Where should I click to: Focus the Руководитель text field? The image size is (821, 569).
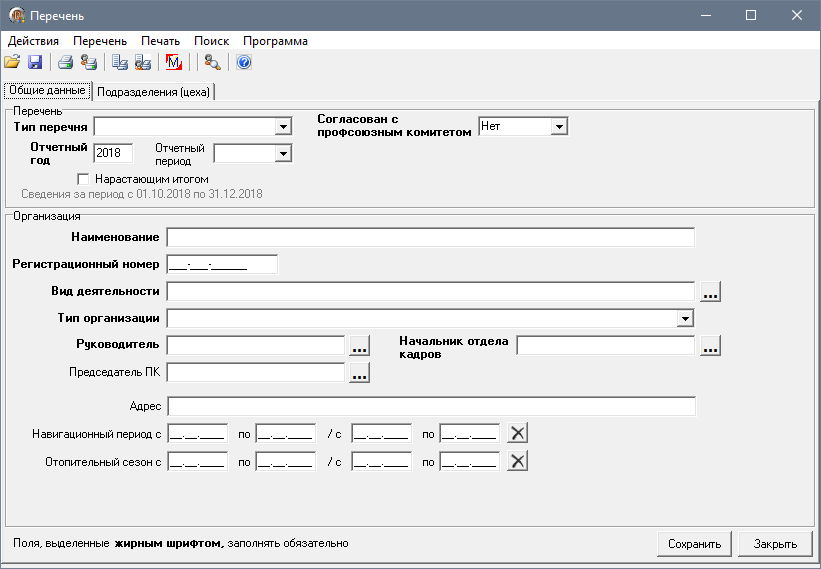click(256, 345)
